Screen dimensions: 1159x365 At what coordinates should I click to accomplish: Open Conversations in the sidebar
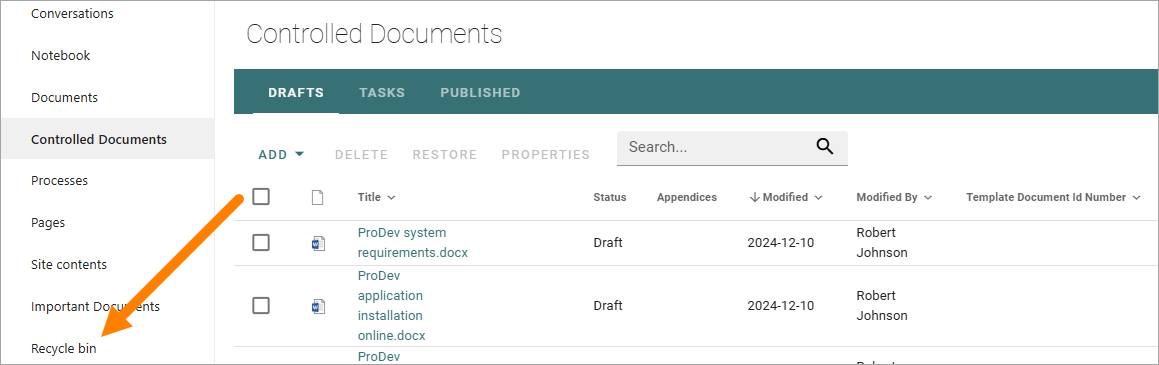click(72, 13)
